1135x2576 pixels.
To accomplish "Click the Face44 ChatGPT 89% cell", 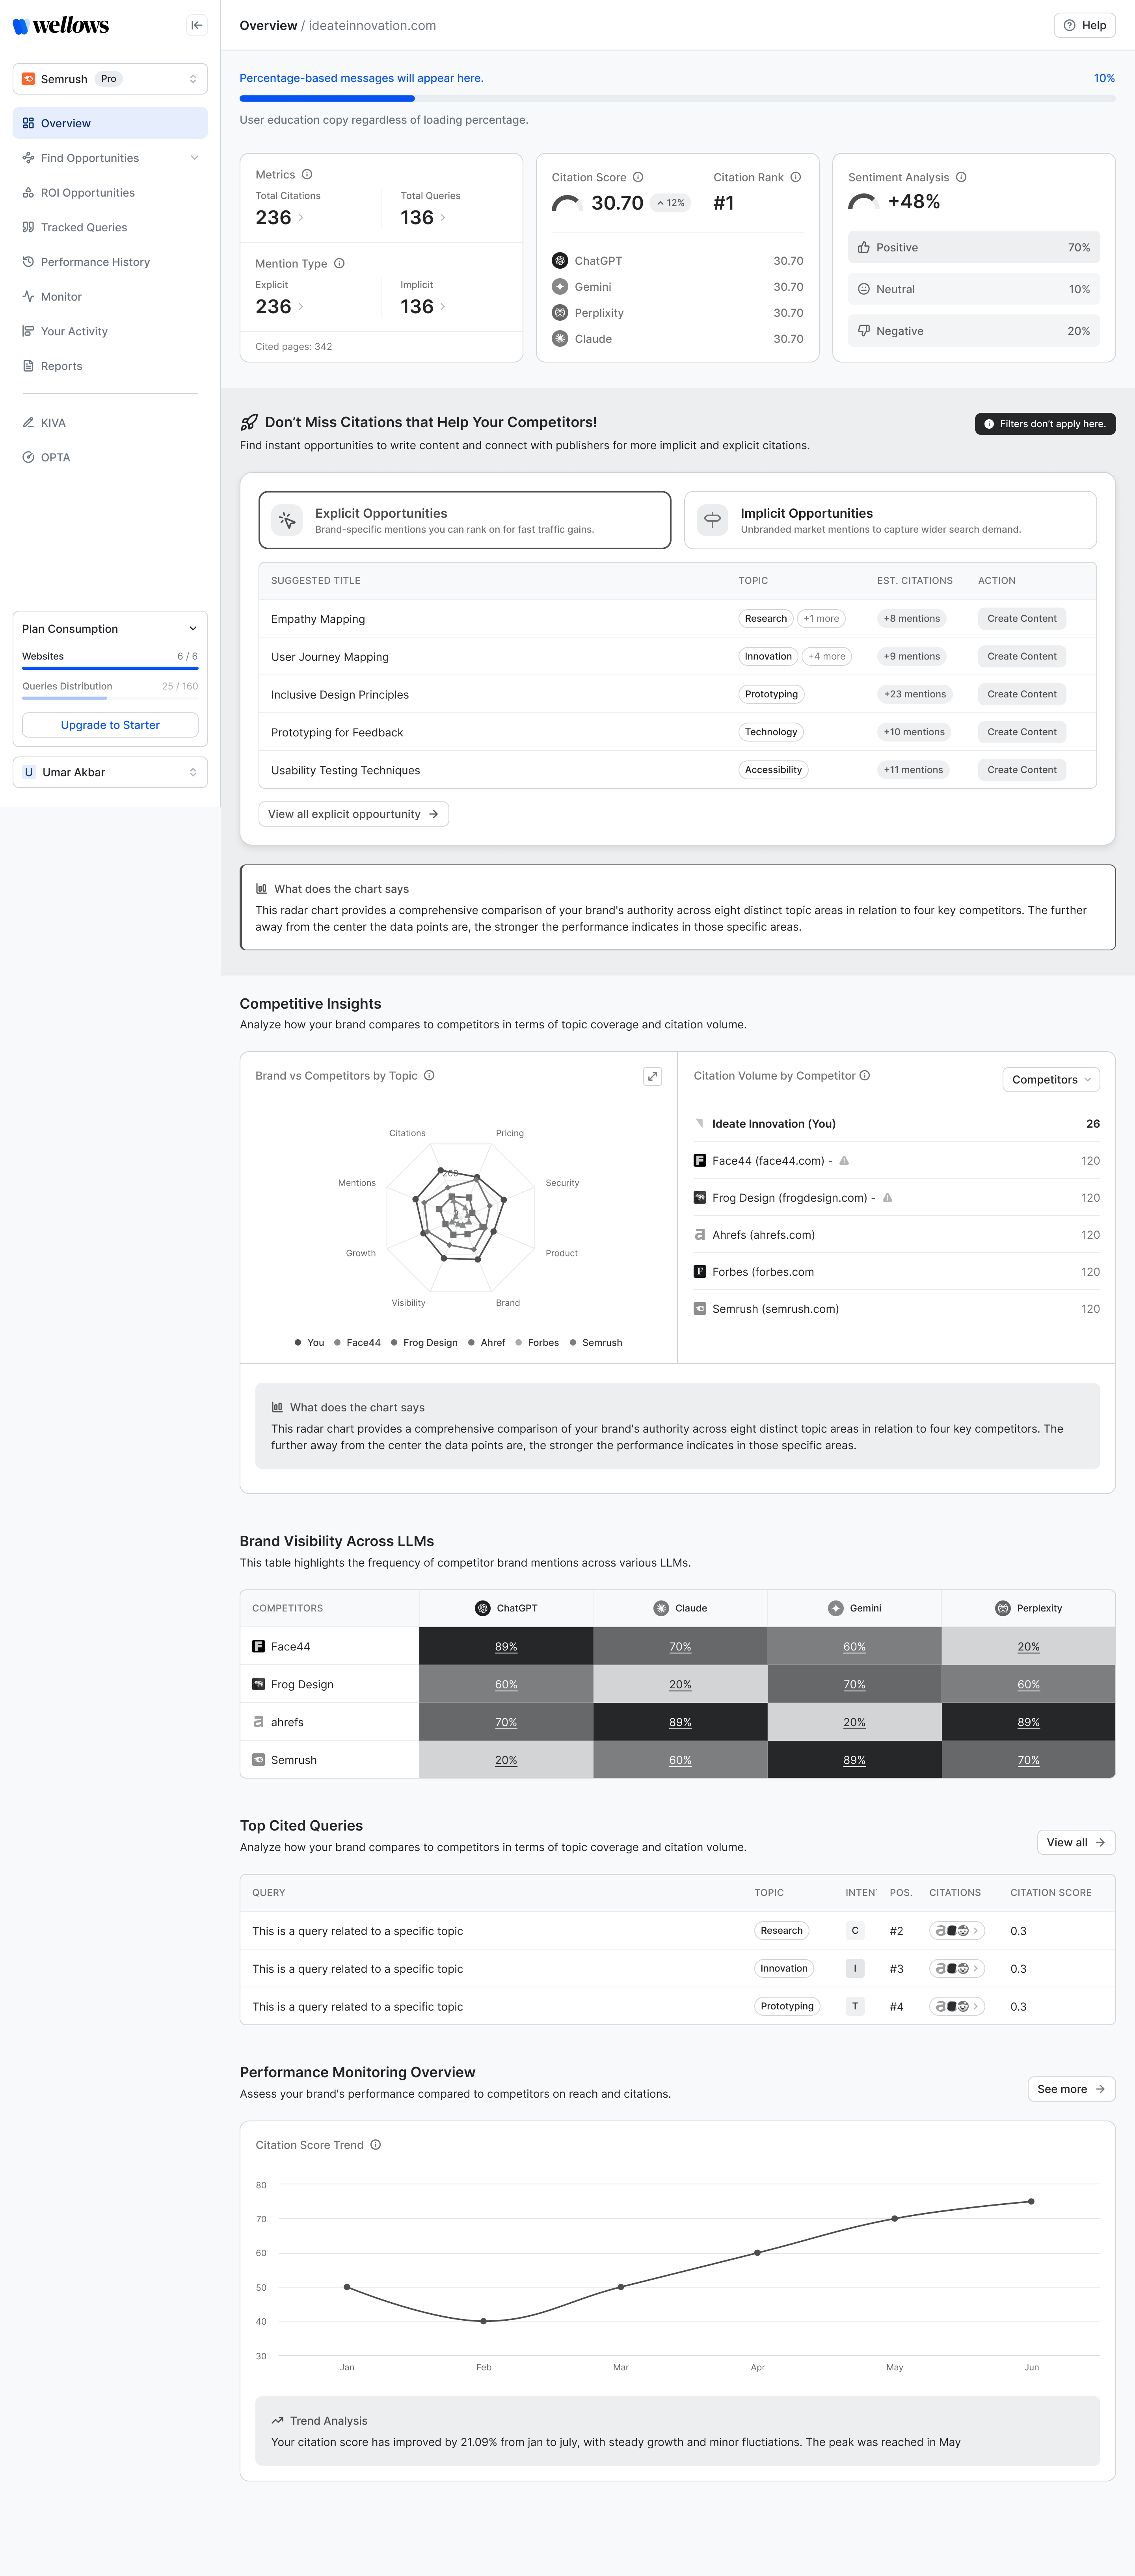I will point(506,1646).
